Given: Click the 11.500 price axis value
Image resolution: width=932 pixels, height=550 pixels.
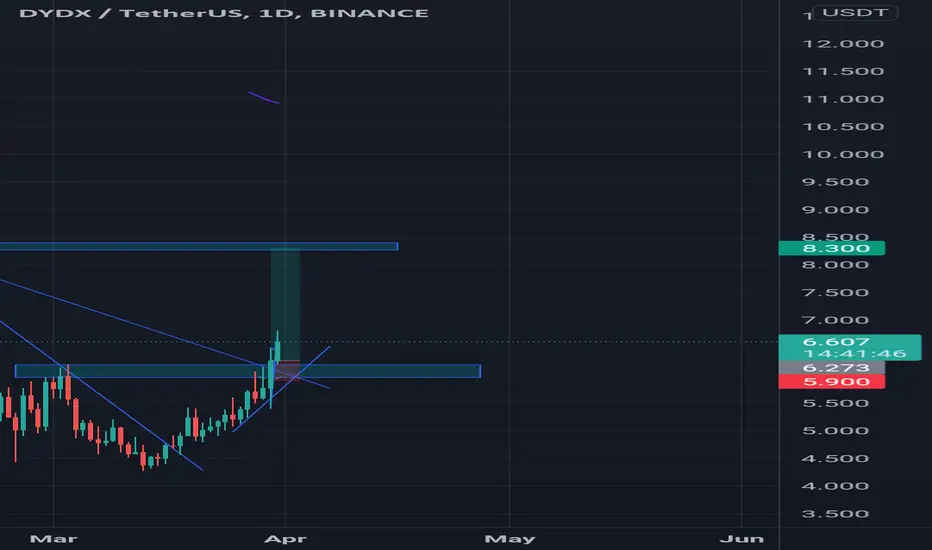Looking at the screenshot, I should pyautogui.click(x=843, y=71).
